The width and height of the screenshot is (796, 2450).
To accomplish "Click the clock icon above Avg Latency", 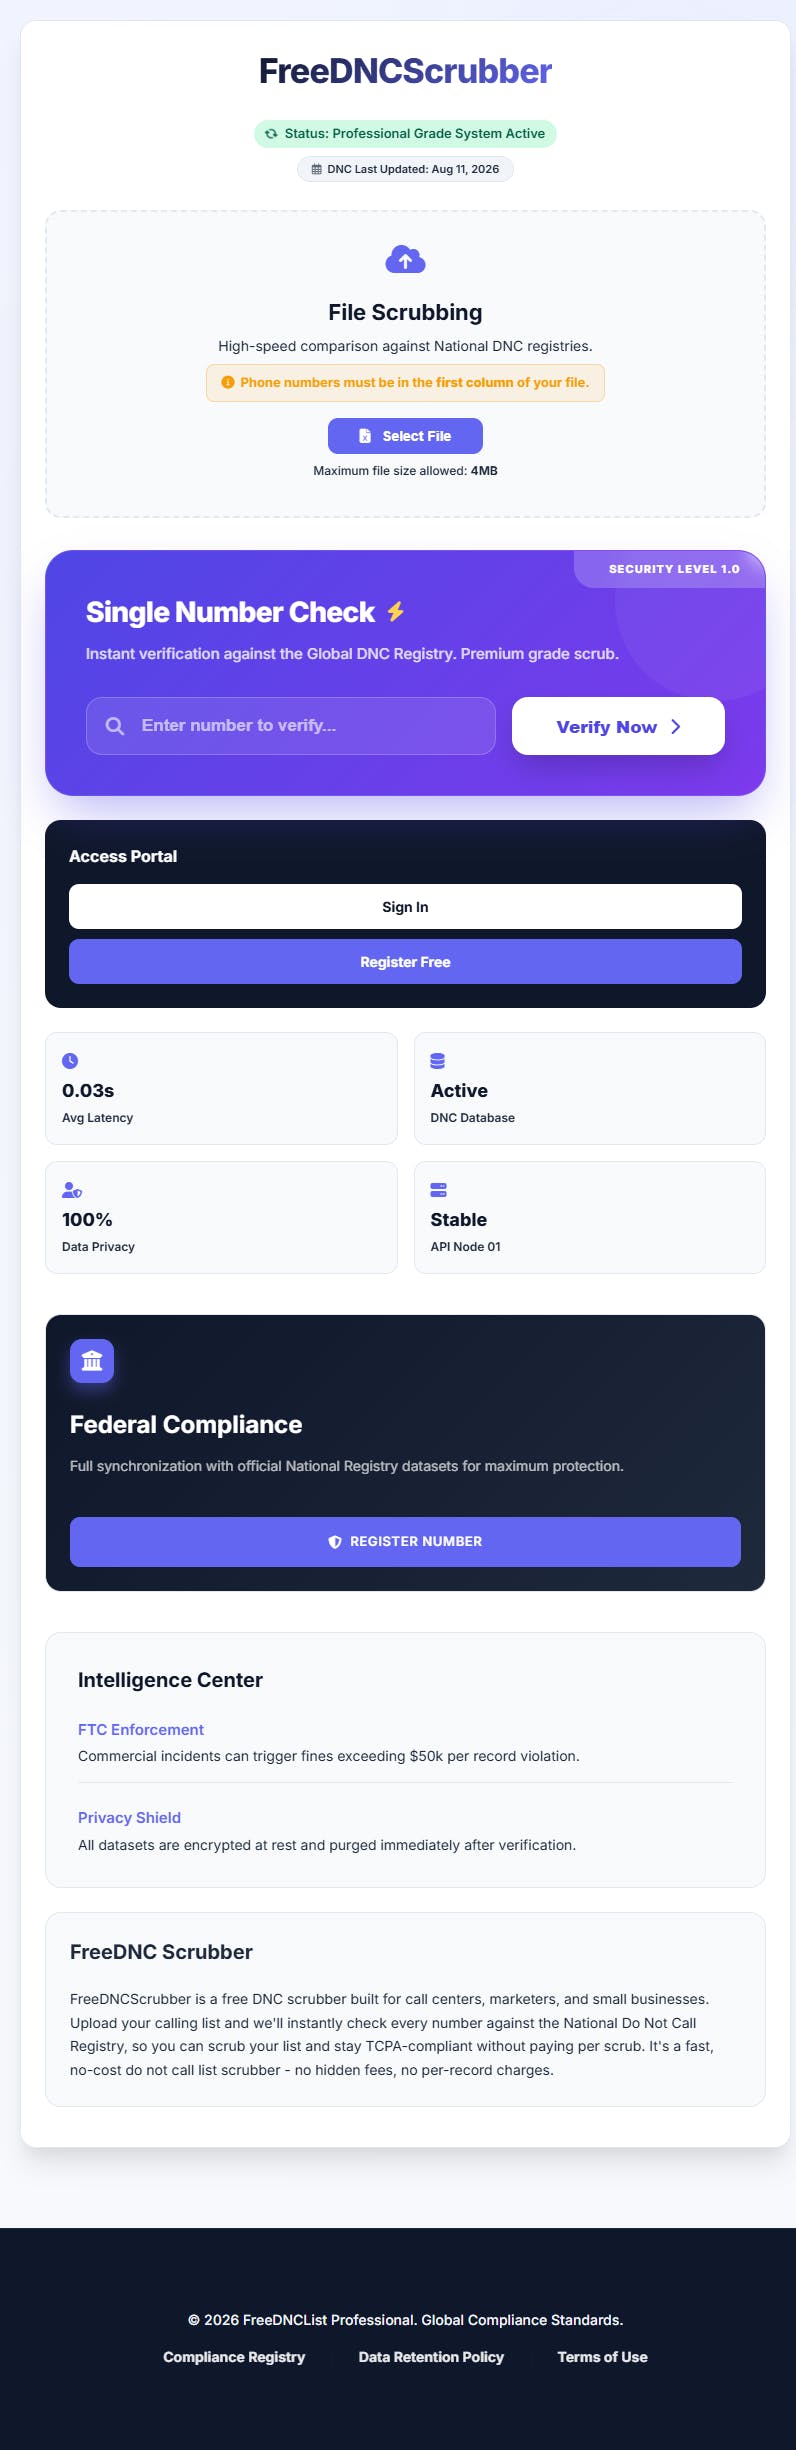I will [x=70, y=1061].
